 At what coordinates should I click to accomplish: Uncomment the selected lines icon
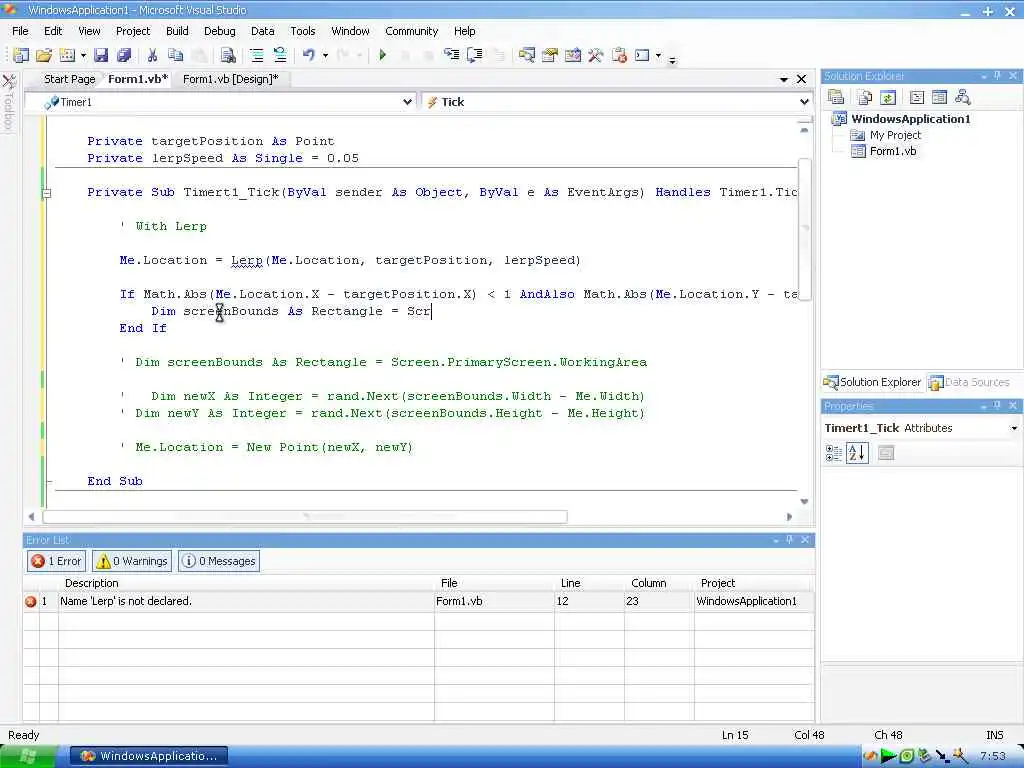[280, 56]
